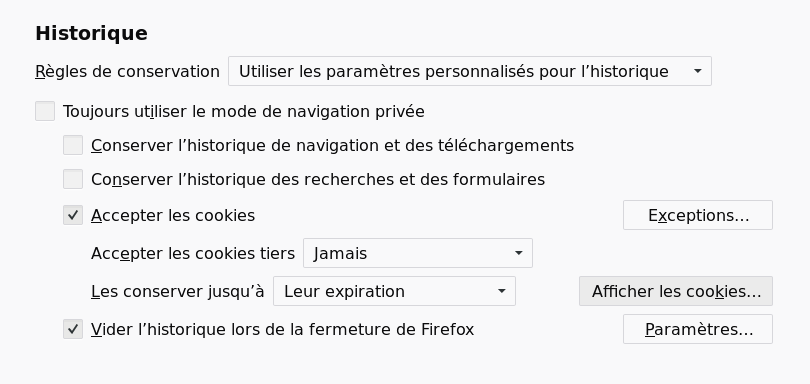The image size is (810, 384).
Task: Open Paramètres… for clearing history
Action: coord(698,329)
